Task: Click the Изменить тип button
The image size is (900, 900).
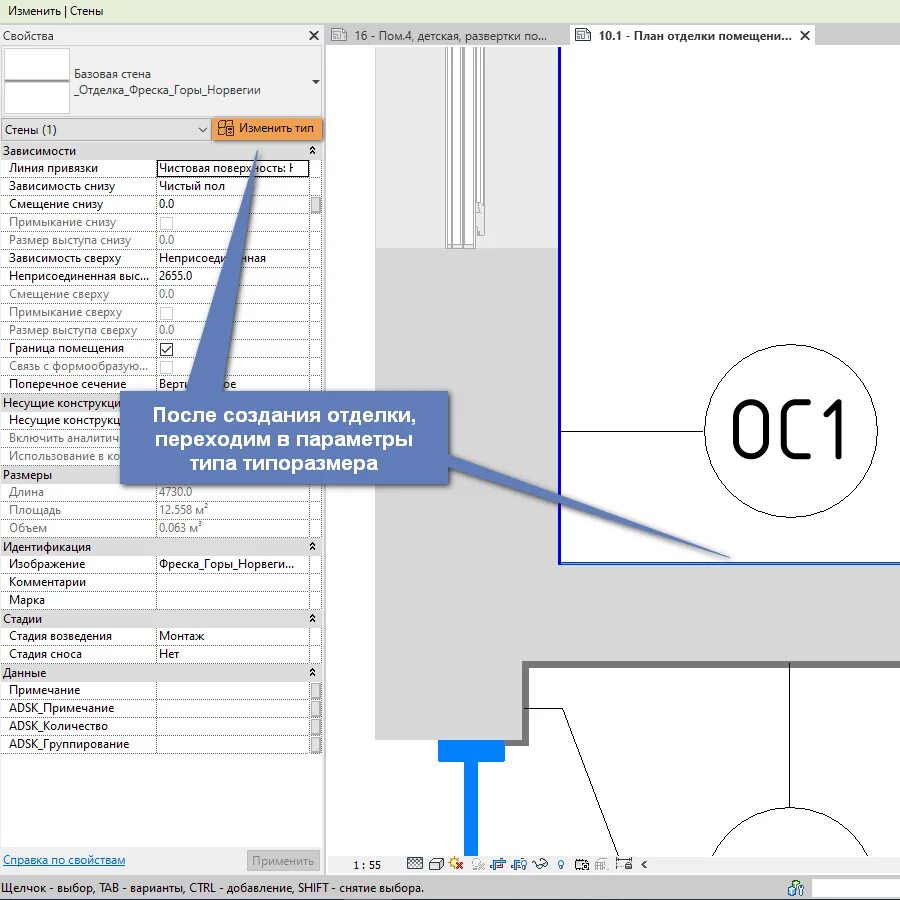Action: point(267,129)
